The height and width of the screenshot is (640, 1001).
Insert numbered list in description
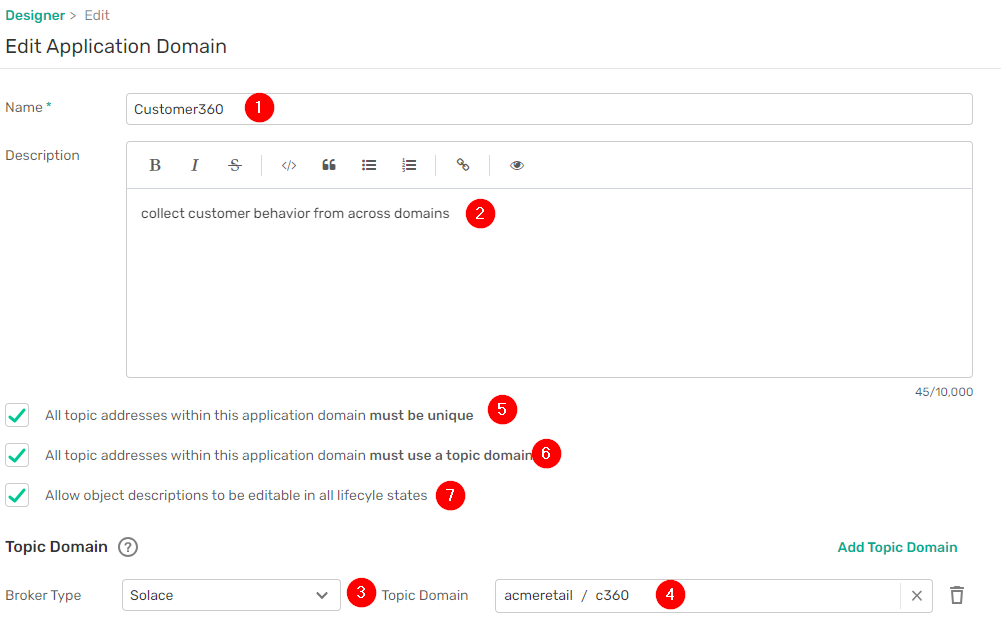pyautogui.click(x=409, y=166)
